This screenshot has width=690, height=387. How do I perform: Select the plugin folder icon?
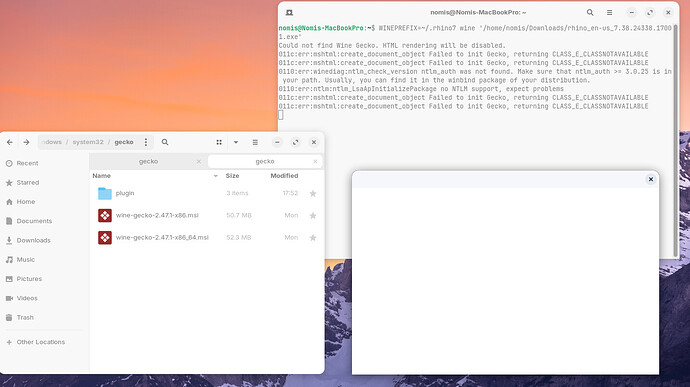point(105,193)
